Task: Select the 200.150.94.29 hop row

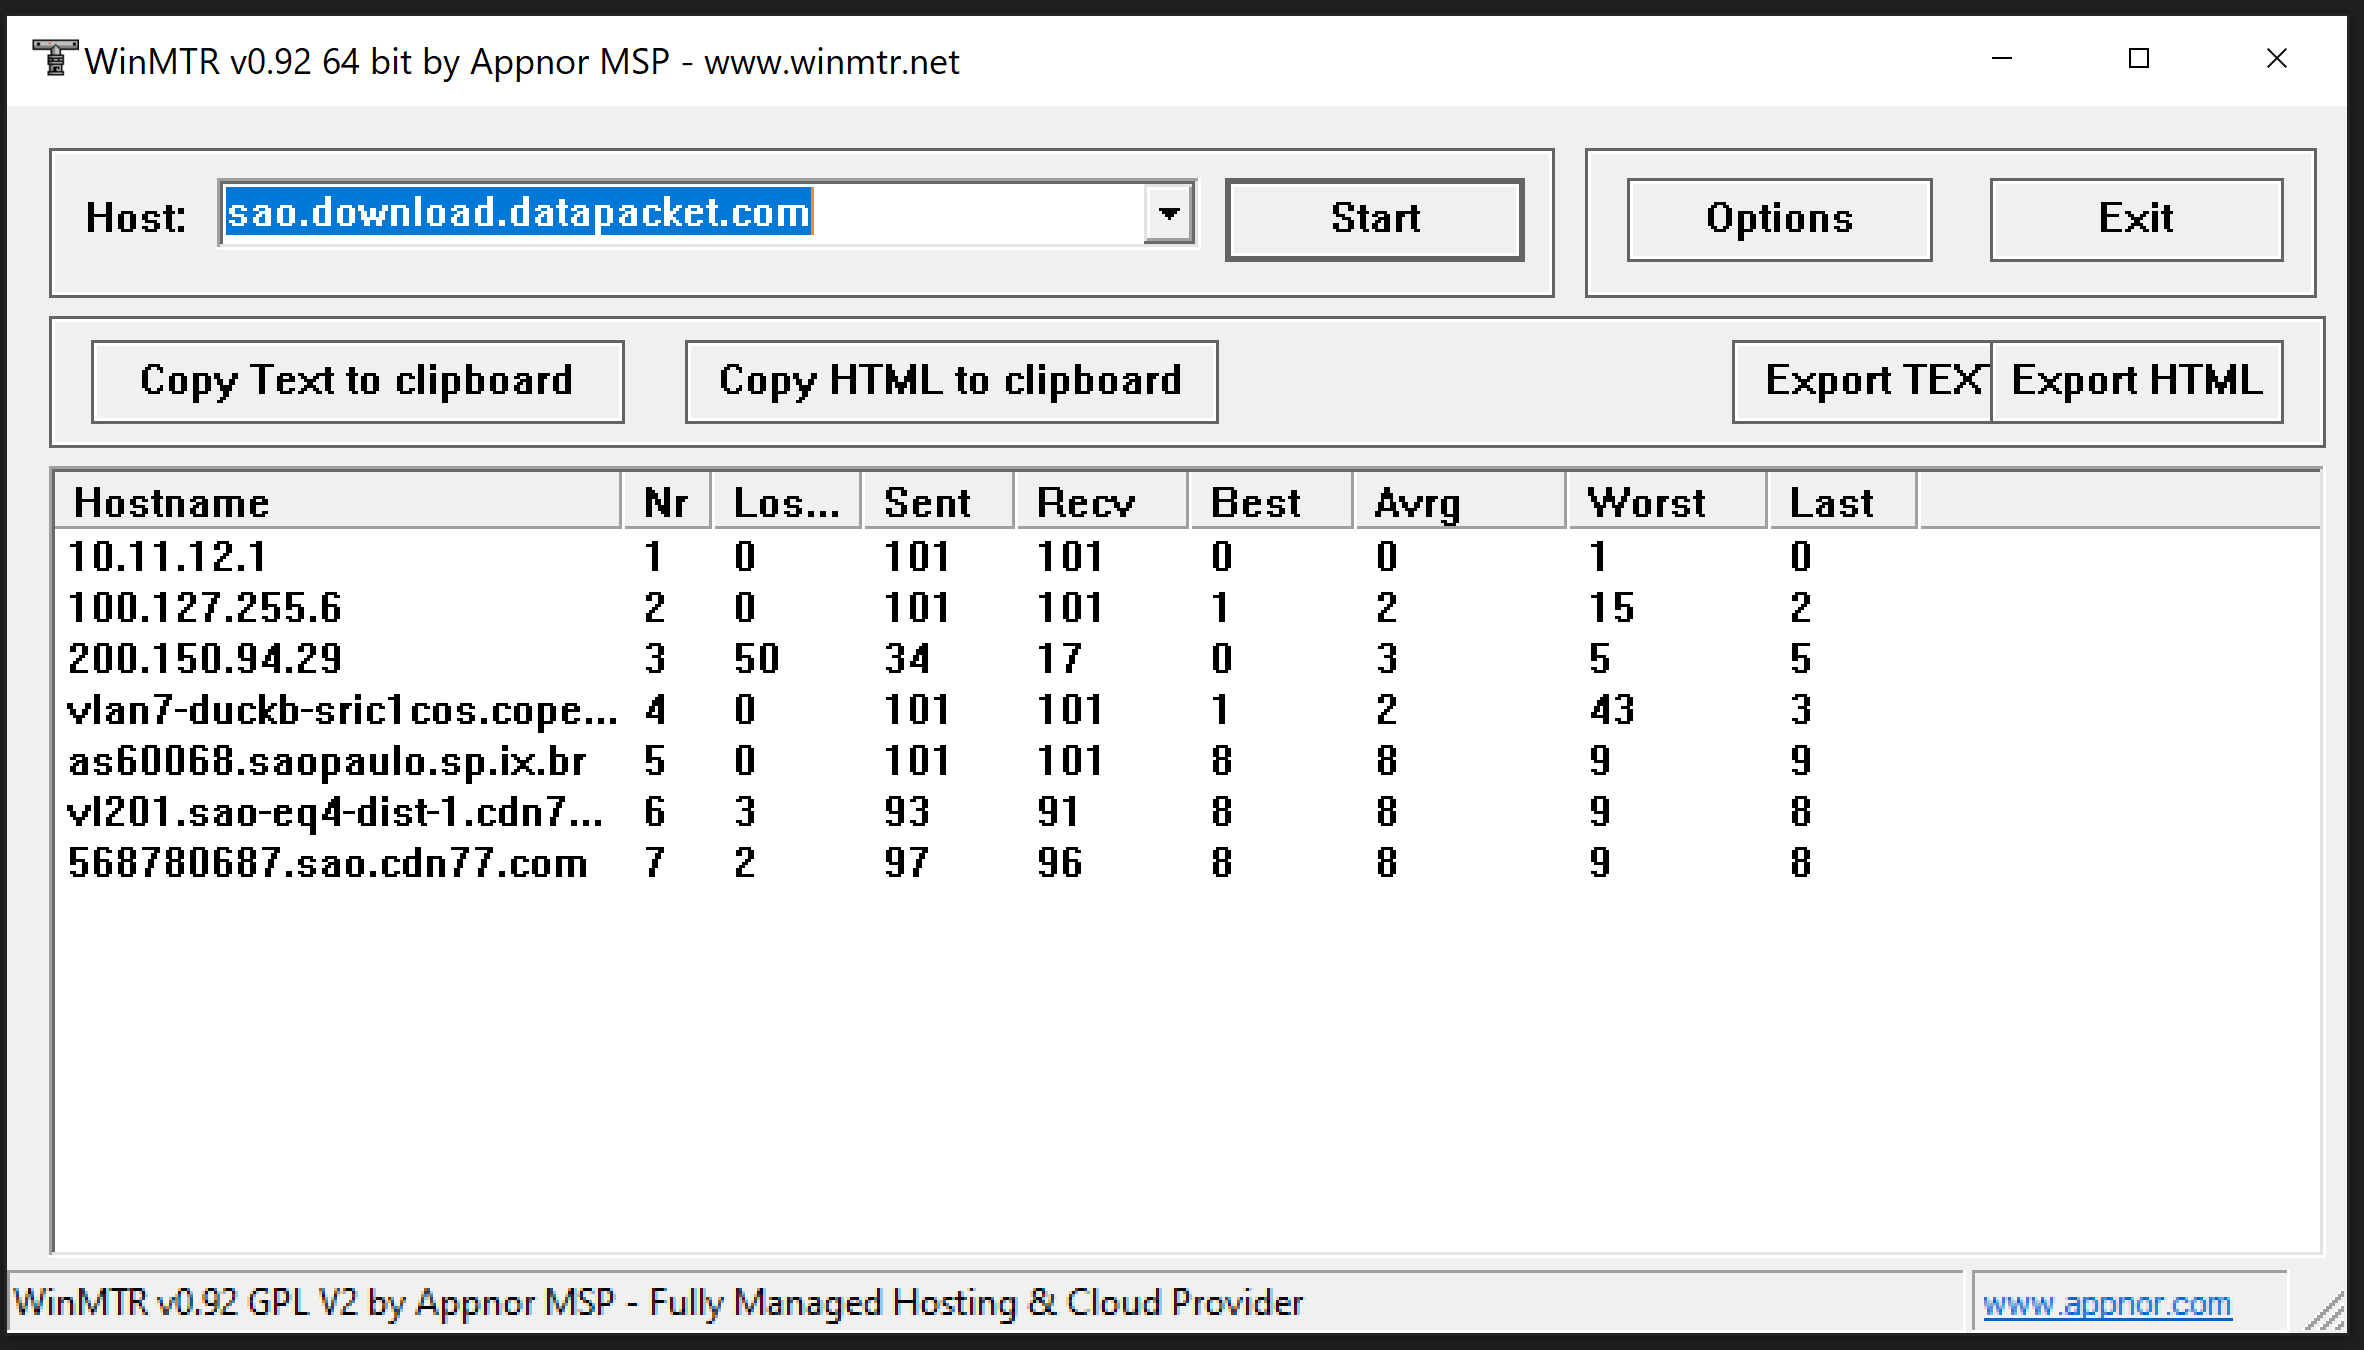Action: [986, 658]
